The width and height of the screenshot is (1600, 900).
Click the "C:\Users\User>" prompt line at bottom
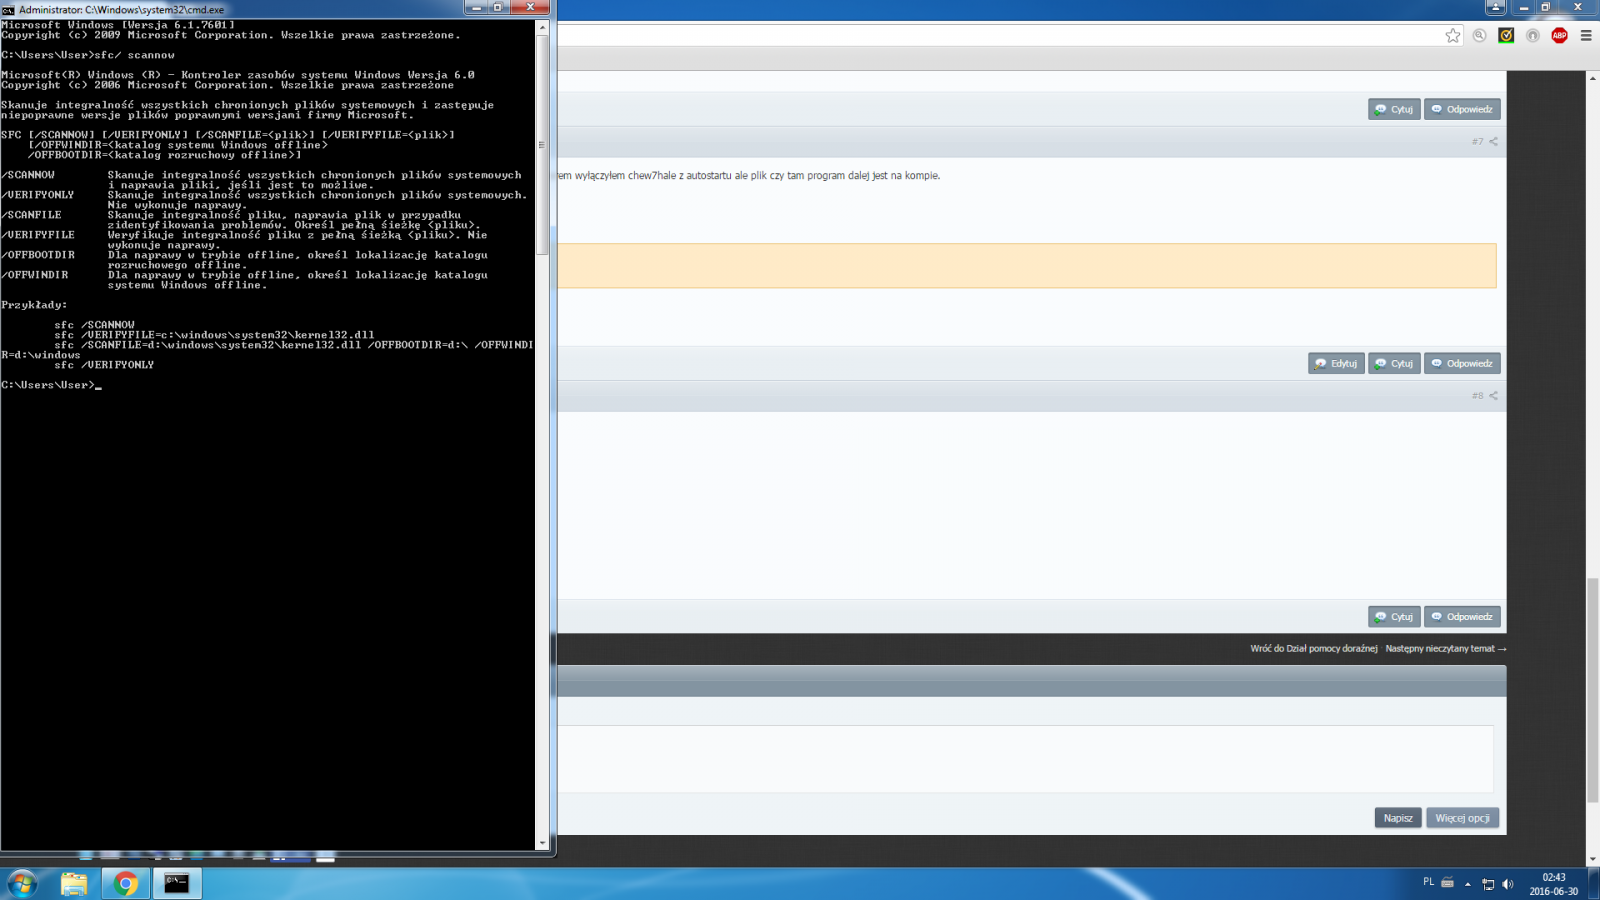point(51,385)
